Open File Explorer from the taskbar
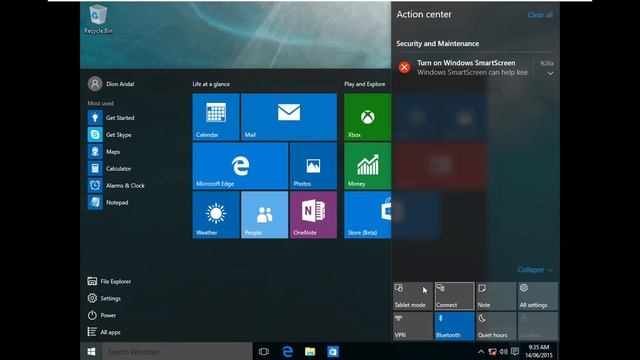 click(x=310, y=351)
